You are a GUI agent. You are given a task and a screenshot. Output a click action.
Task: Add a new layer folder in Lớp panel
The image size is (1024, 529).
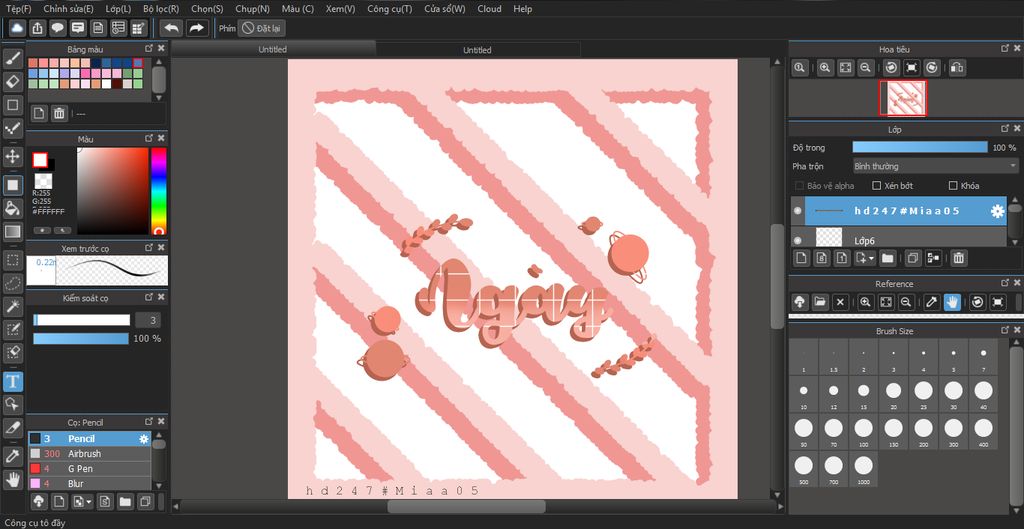pyautogui.click(x=888, y=258)
